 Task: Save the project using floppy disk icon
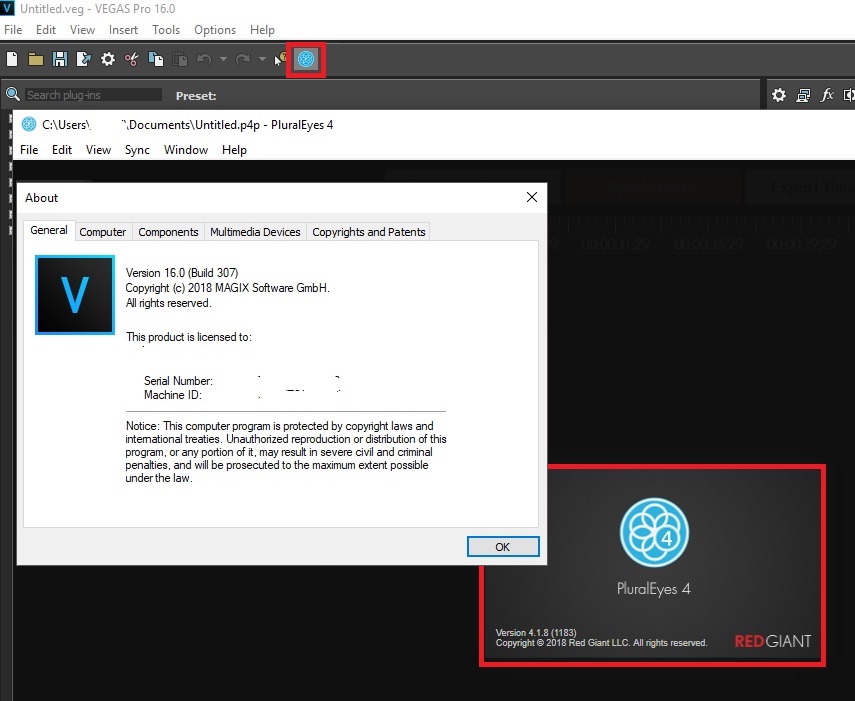click(x=60, y=59)
